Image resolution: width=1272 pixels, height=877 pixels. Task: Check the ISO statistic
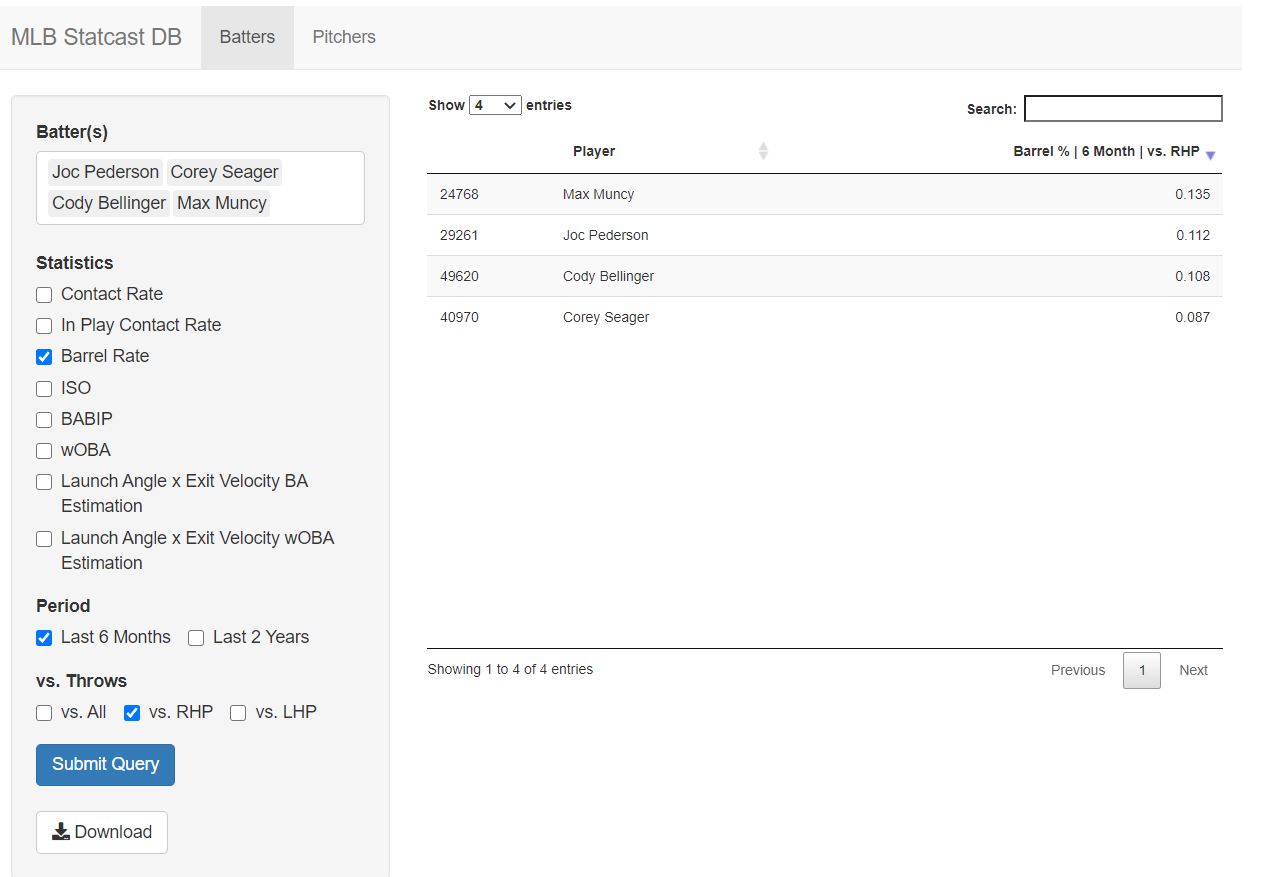(44, 389)
